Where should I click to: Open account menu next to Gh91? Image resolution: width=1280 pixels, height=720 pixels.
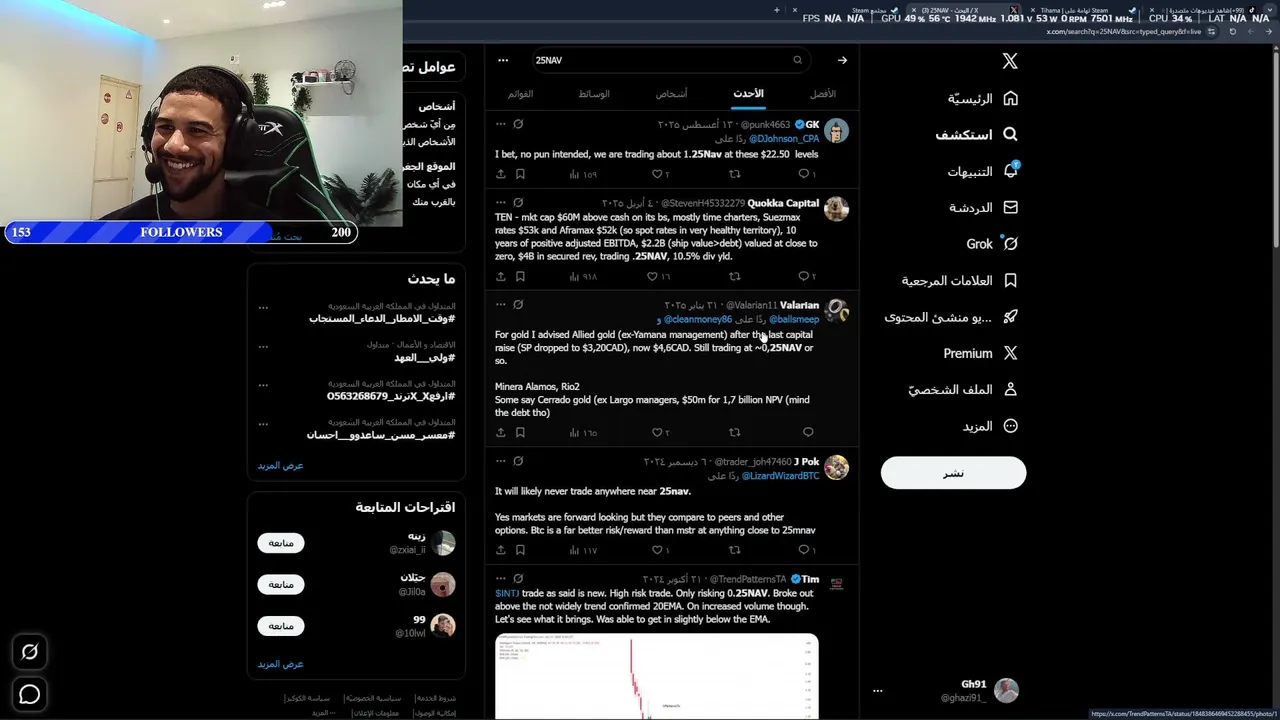(877, 690)
